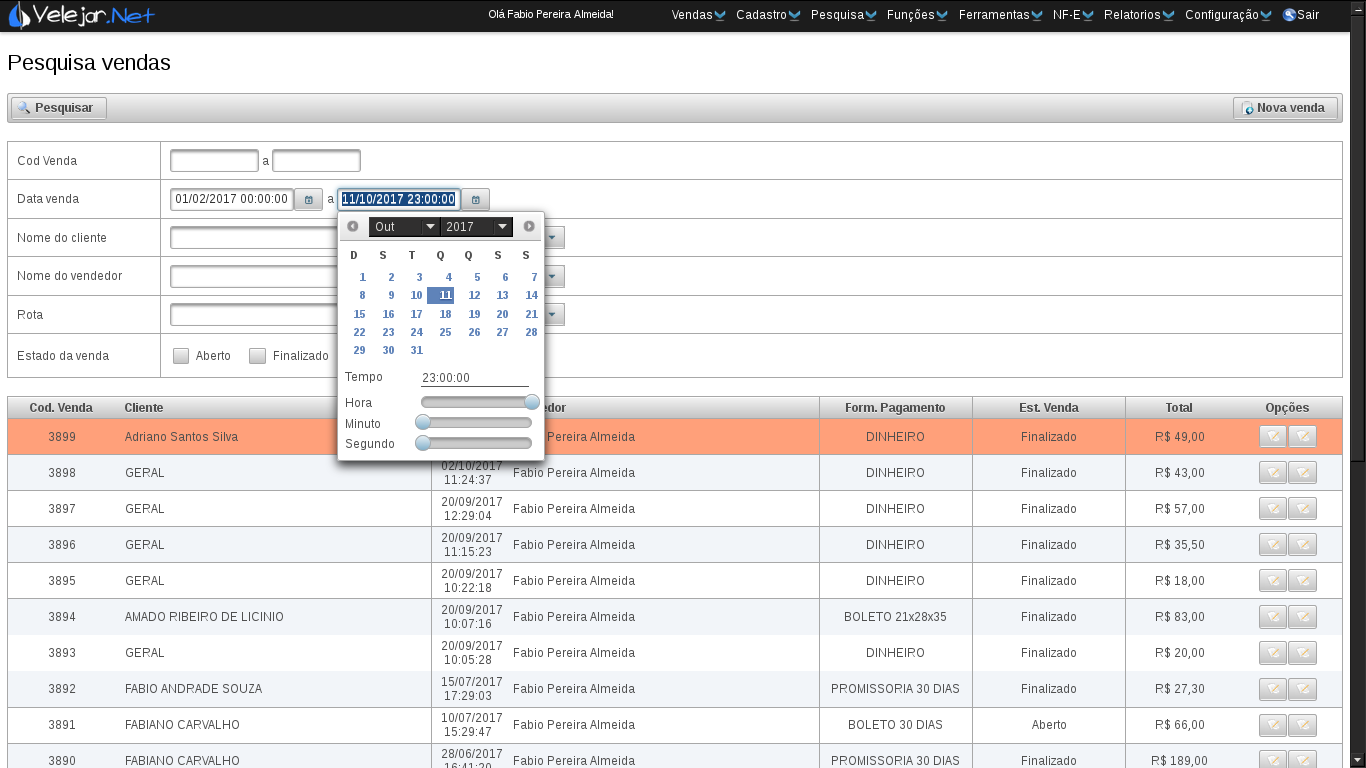The width and height of the screenshot is (1366, 768).
Task: Click the Form. Pagamento column header
Action: (895, 408)
